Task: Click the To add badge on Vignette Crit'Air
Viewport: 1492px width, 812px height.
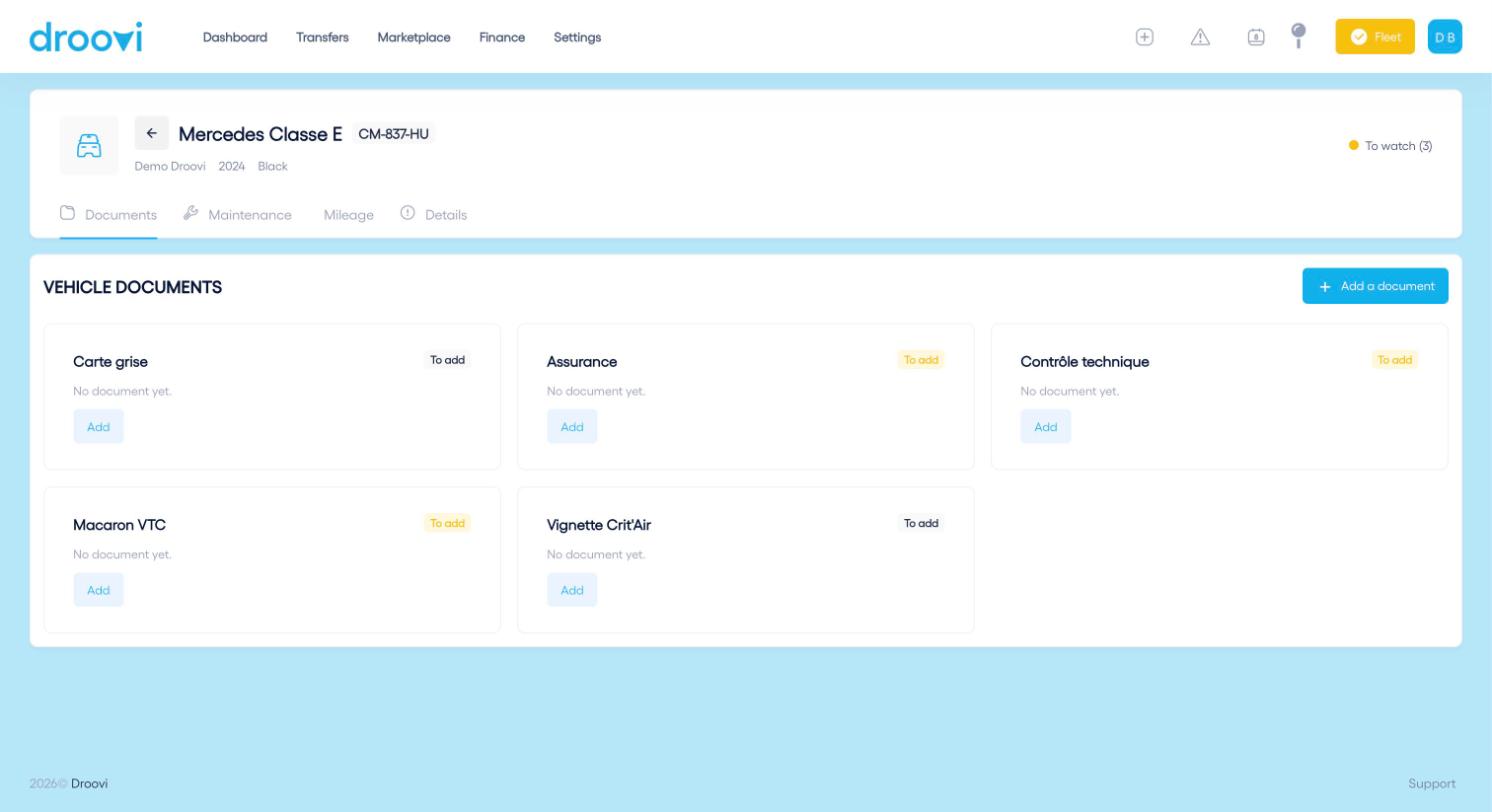Action: pyautogui.click(x=921, y=523)
